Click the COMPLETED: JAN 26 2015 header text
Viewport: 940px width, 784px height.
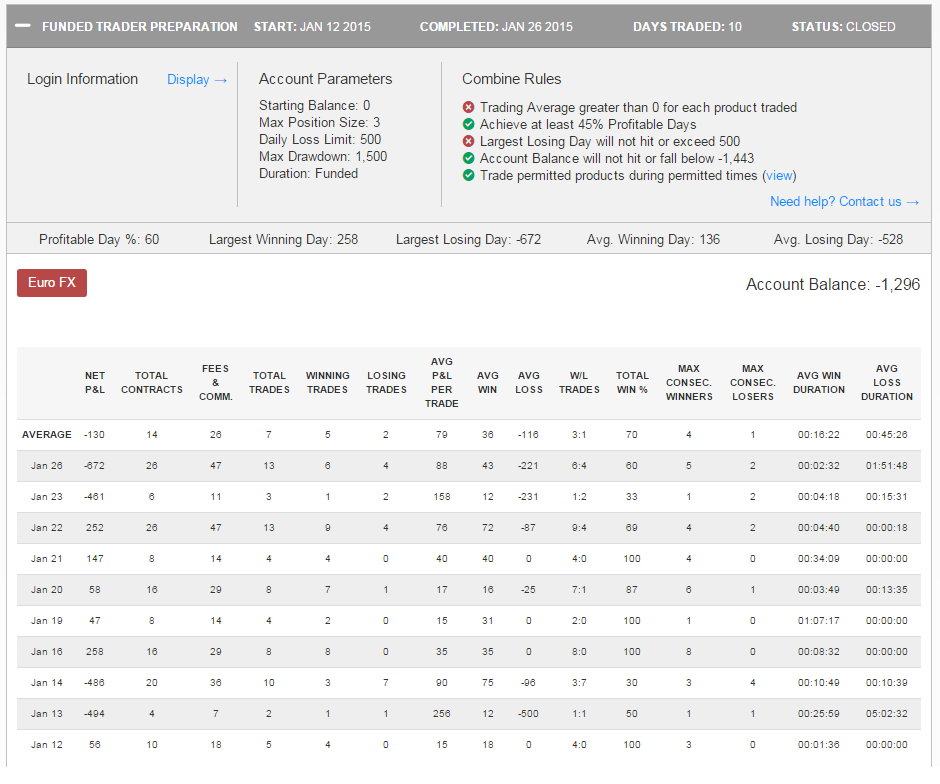coord(496,26)
